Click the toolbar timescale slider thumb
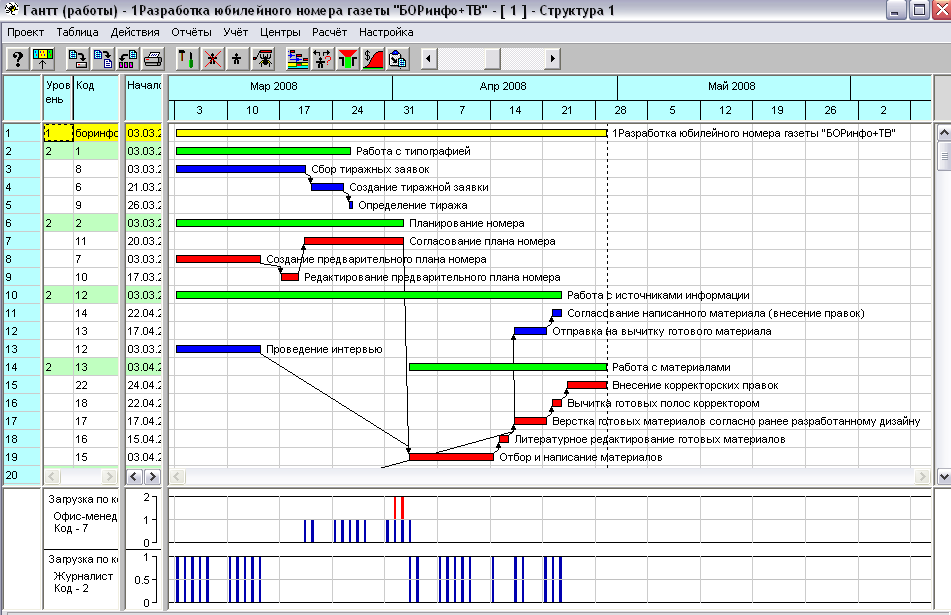 click(x=492, y=59)
